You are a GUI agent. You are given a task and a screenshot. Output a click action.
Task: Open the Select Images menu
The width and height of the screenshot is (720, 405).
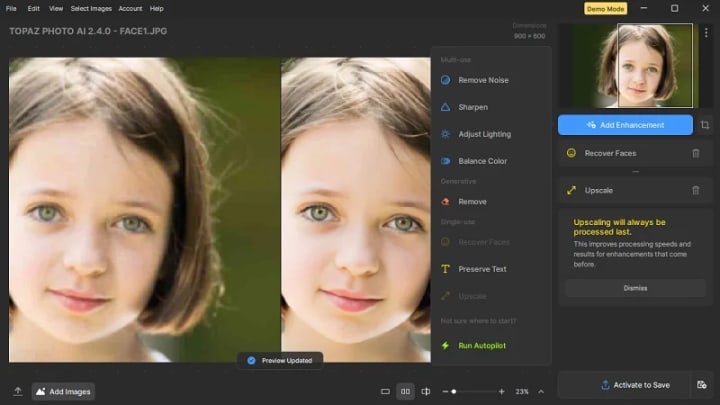pos(90,8)
